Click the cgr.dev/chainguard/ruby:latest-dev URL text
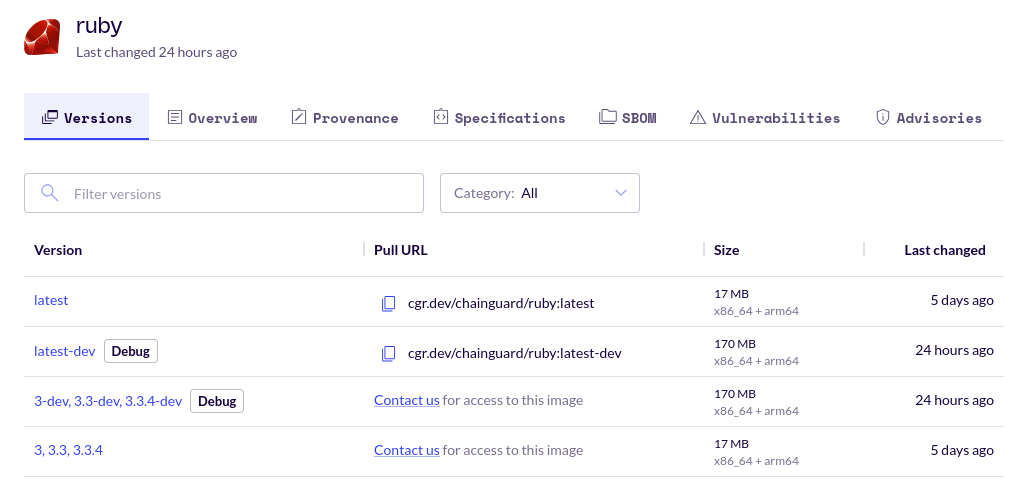1025x487 pixels. pyautogui.click(x=514, y=354)
